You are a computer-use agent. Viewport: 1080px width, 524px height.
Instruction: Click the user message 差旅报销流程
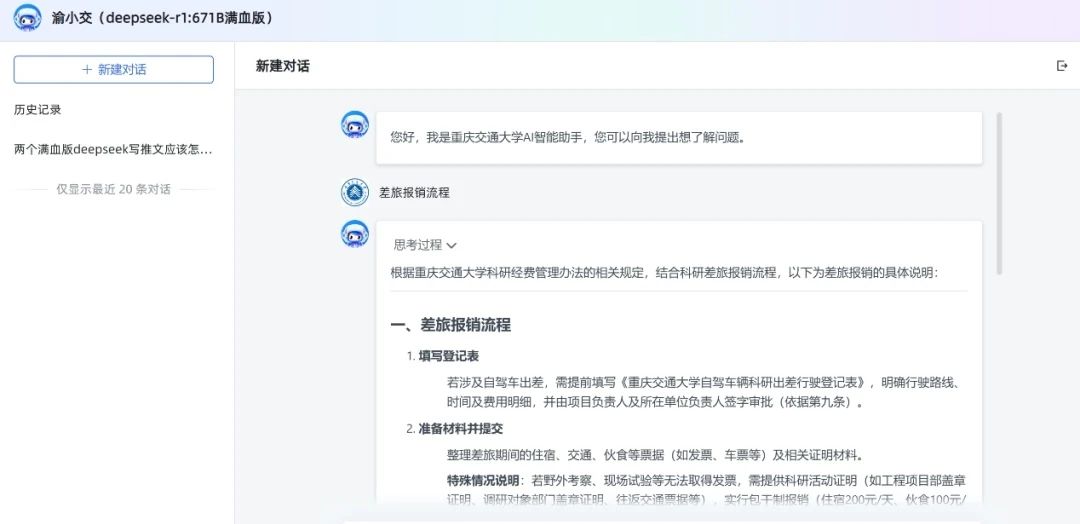pyautogui.click(x=414, y=193)
